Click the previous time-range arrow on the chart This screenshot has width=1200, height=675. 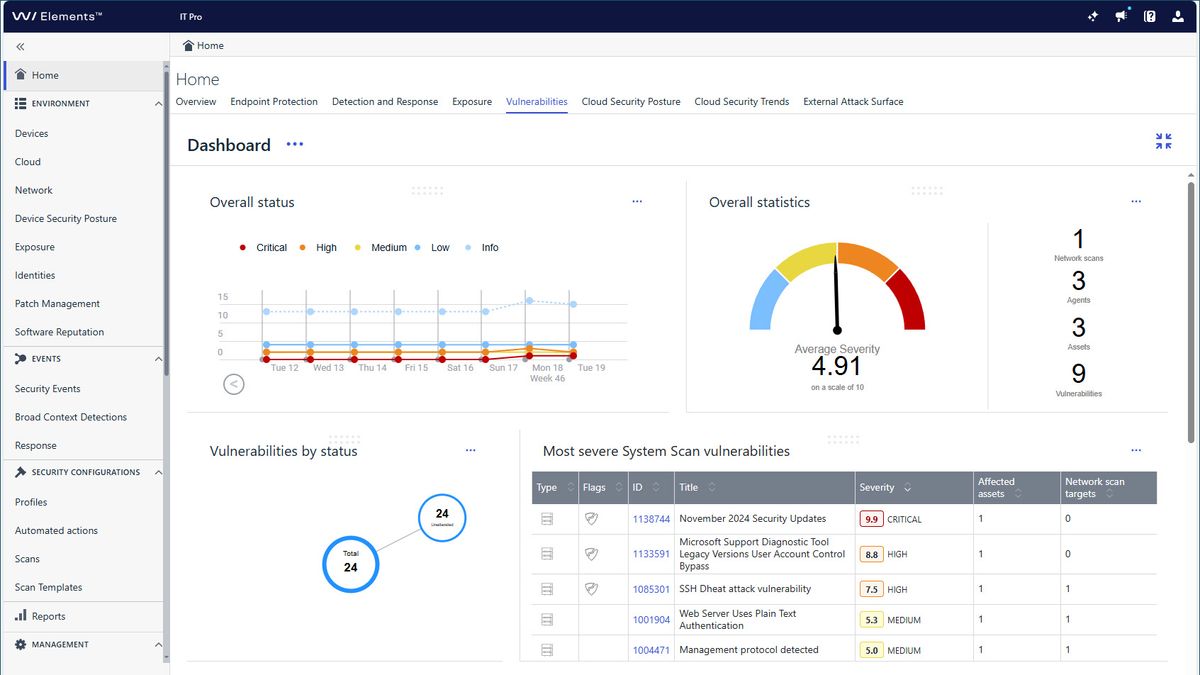[233, 384]
